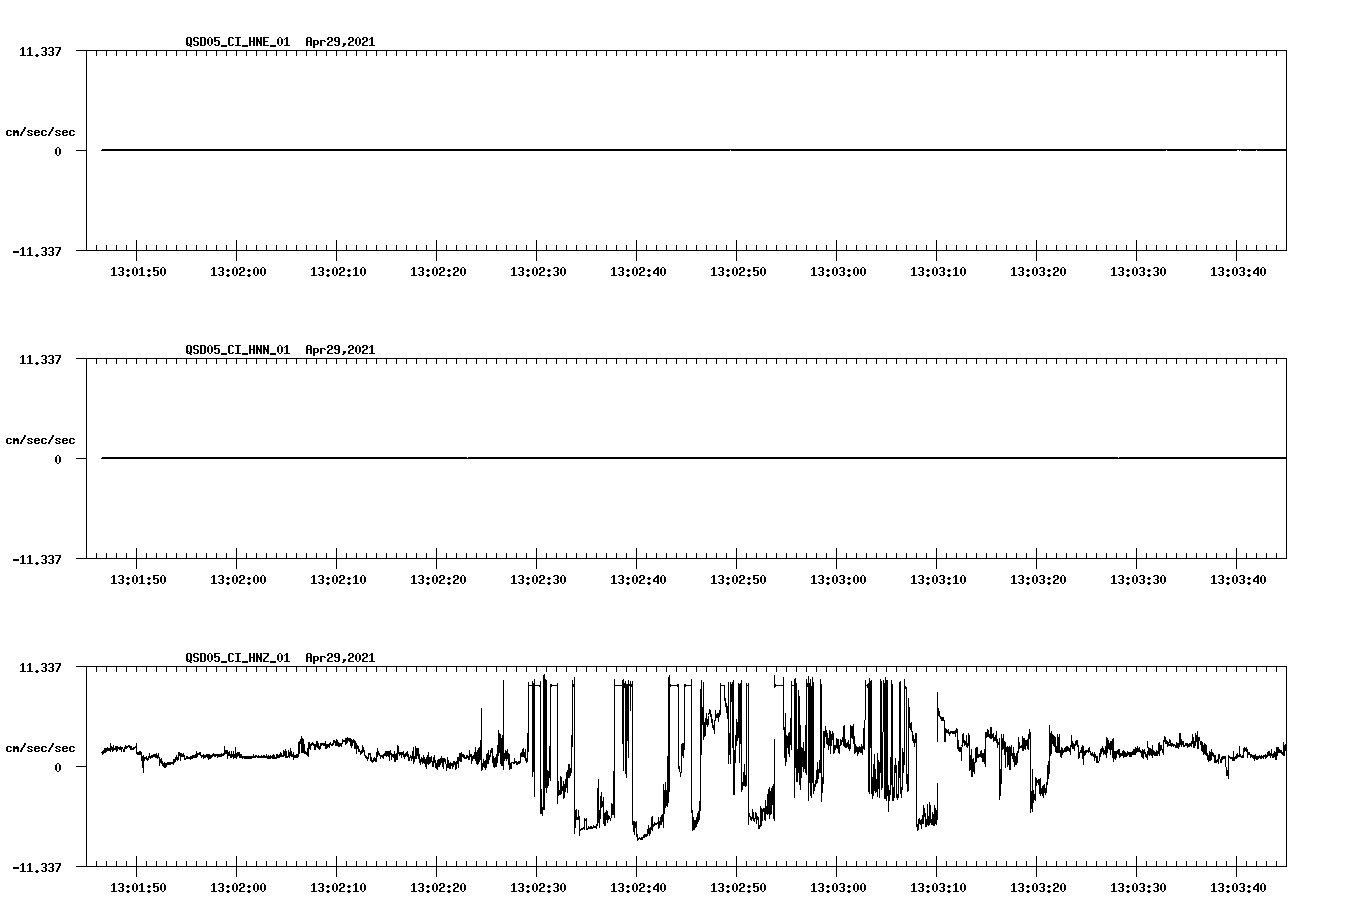This screenshot has width=1358, height=924.
Task: Click the cm/sec/sec label on the middle plot
Action: click(x=41, y=439)
